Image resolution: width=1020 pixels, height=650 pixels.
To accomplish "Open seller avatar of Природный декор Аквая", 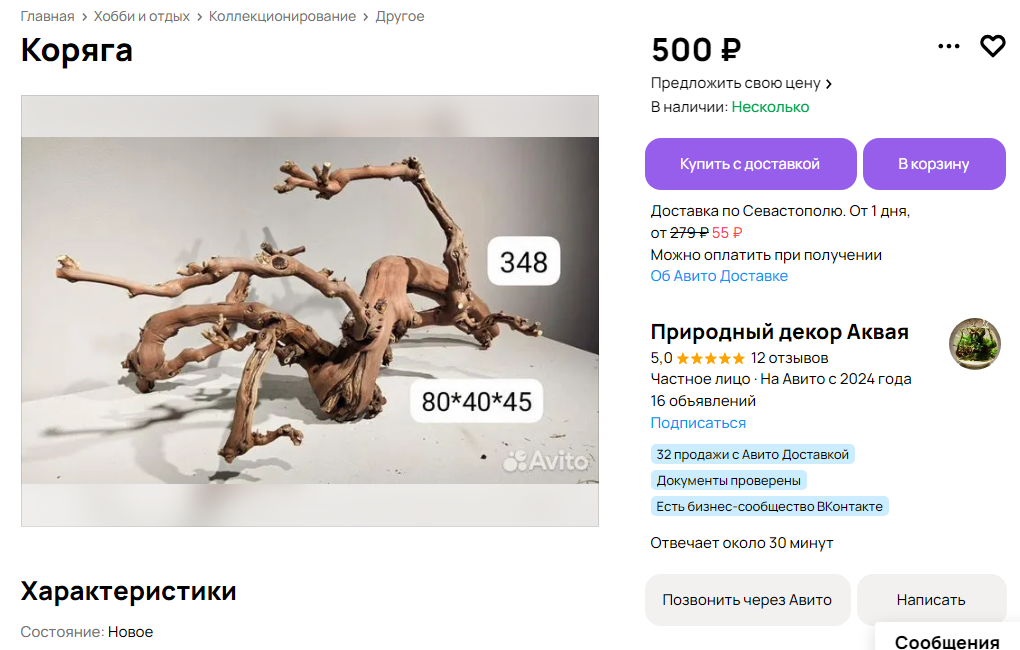I will point(974,344).
